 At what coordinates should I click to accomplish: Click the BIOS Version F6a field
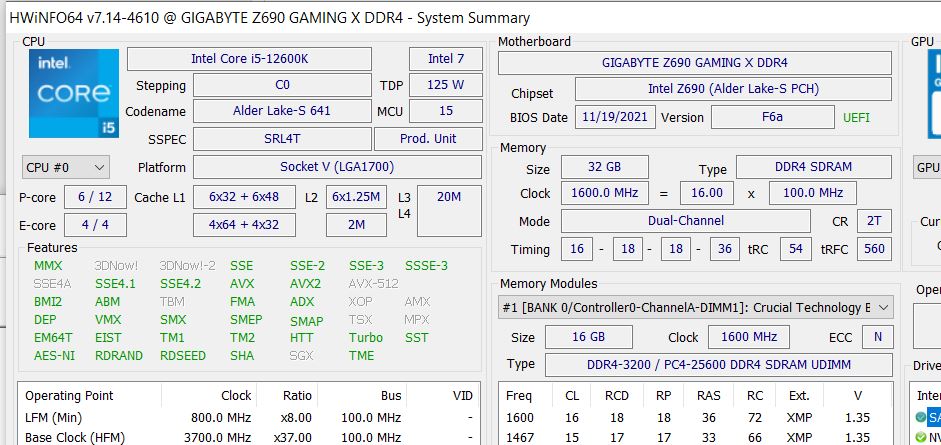pos(772,117)
